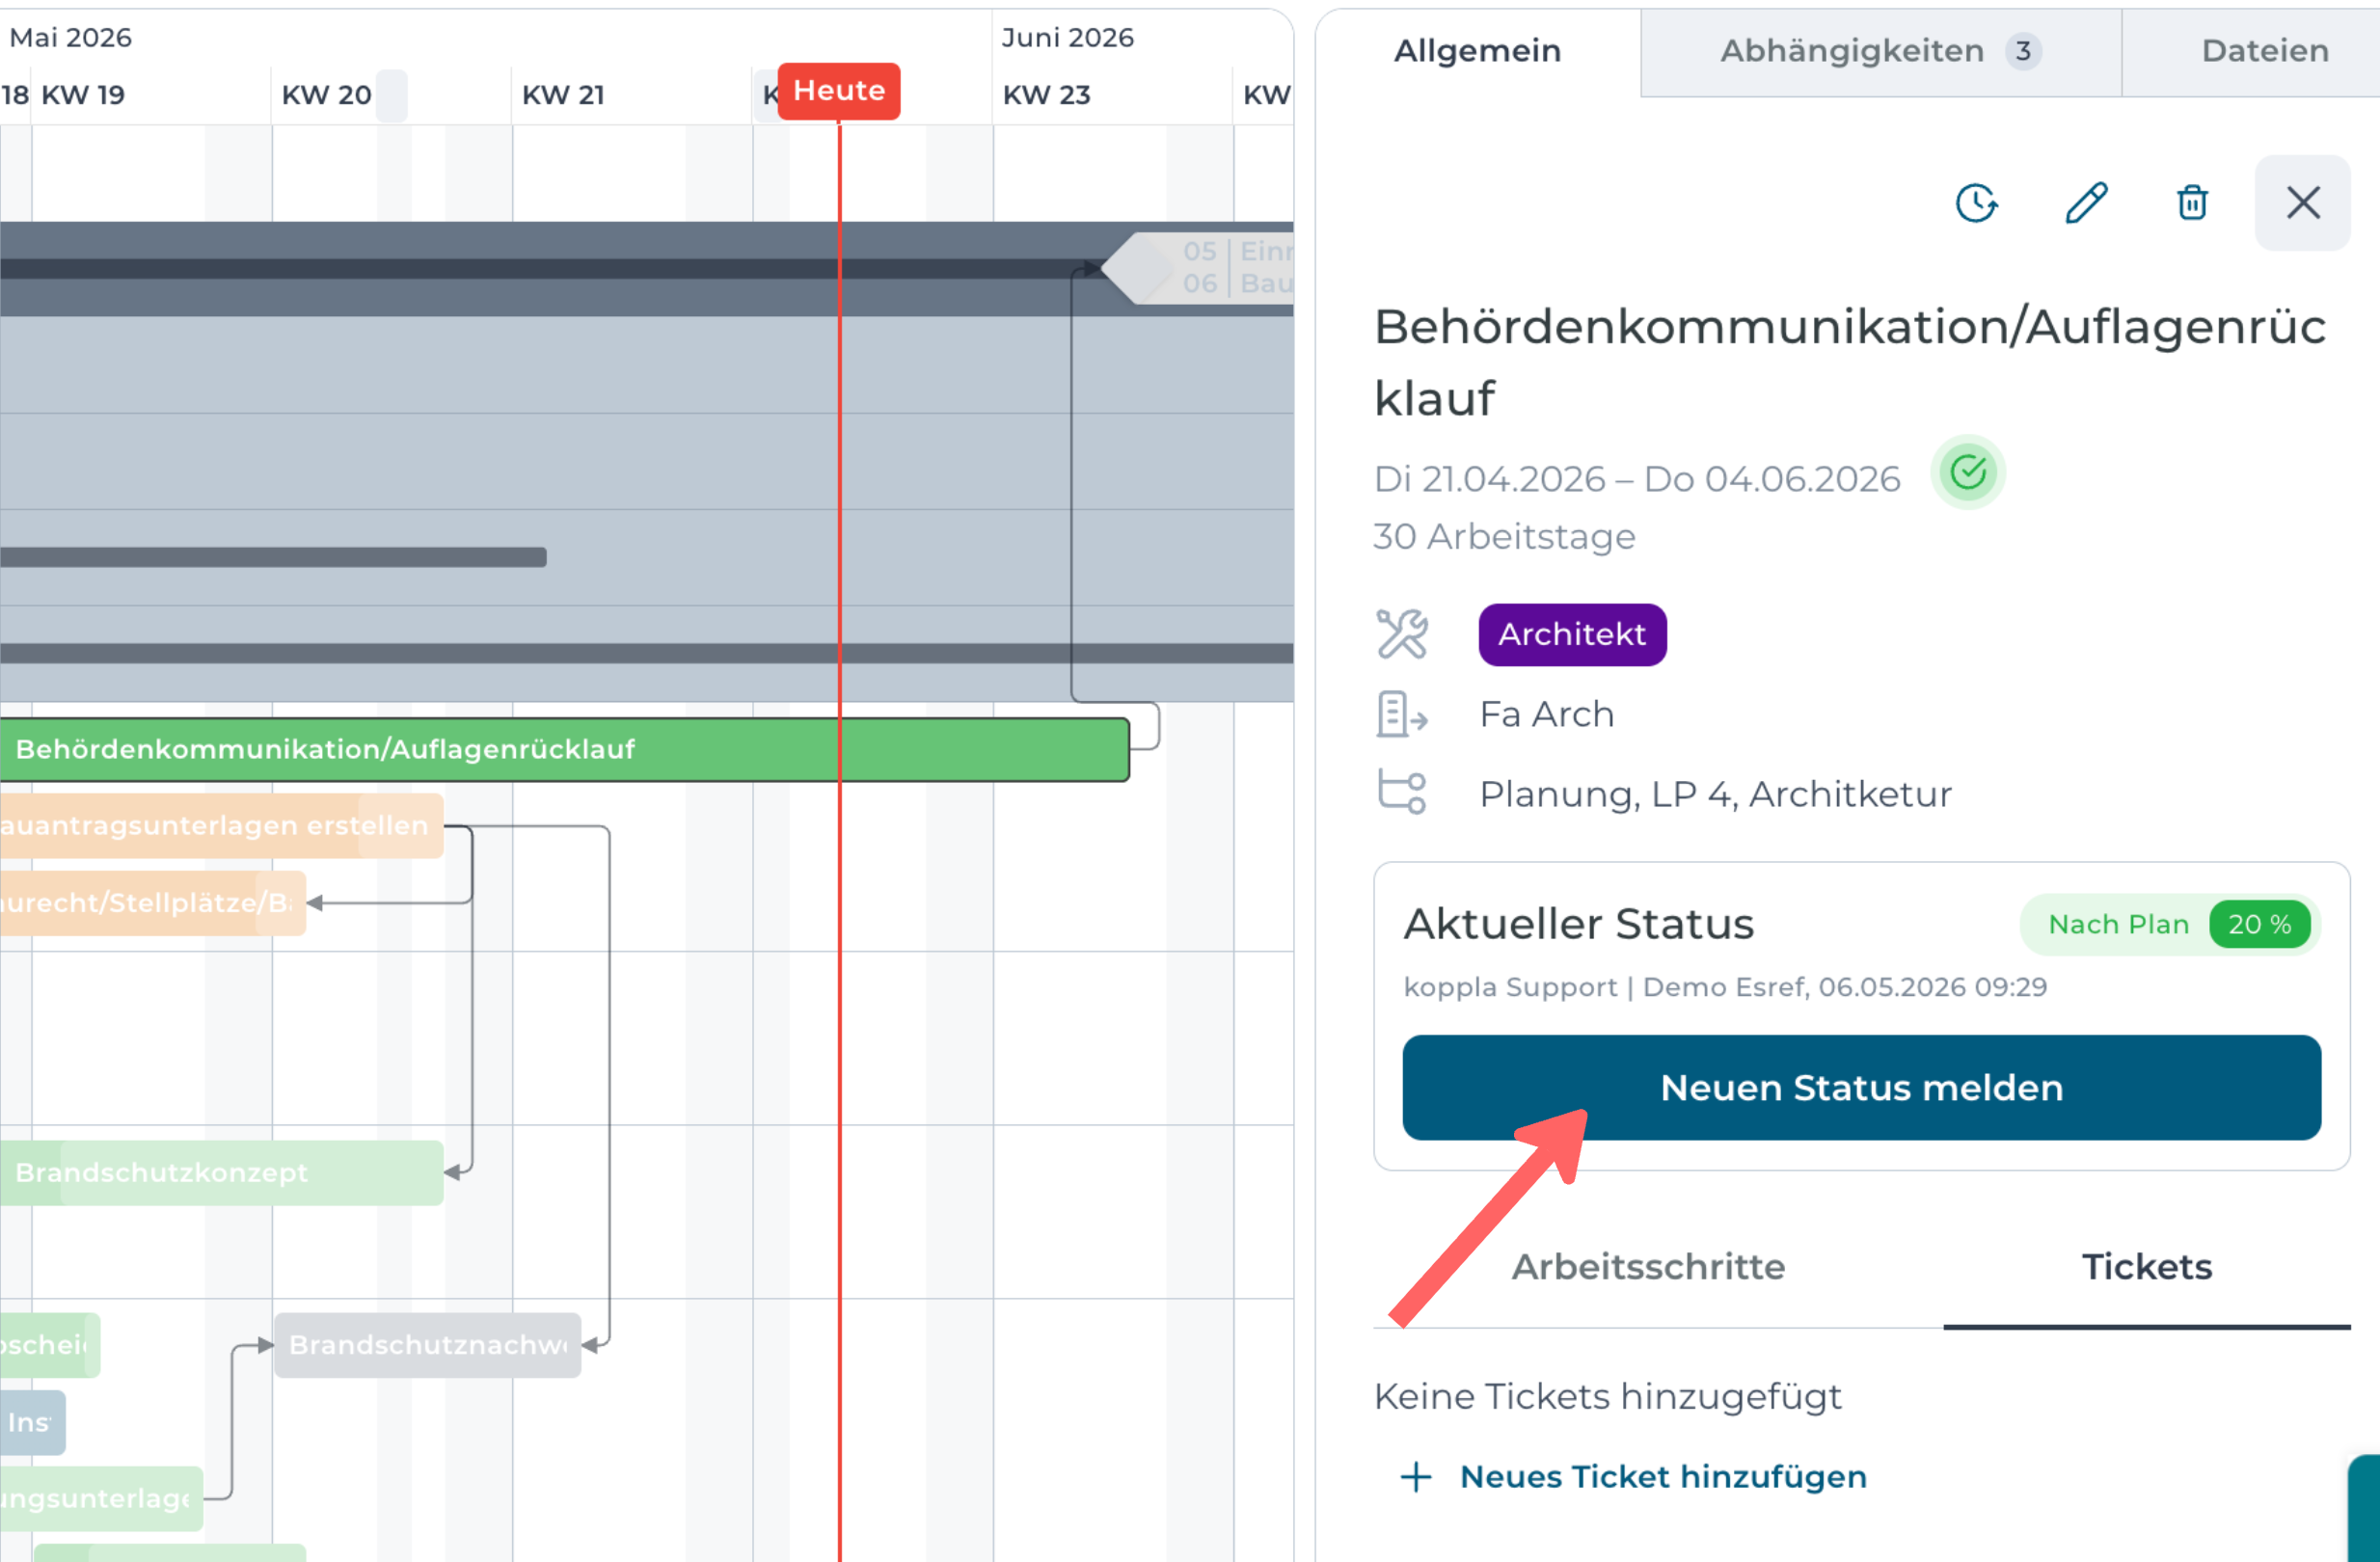Click the dependencies count badge 3
The height and width of the screenshot is (1562, 2380).
point(2023,51)
